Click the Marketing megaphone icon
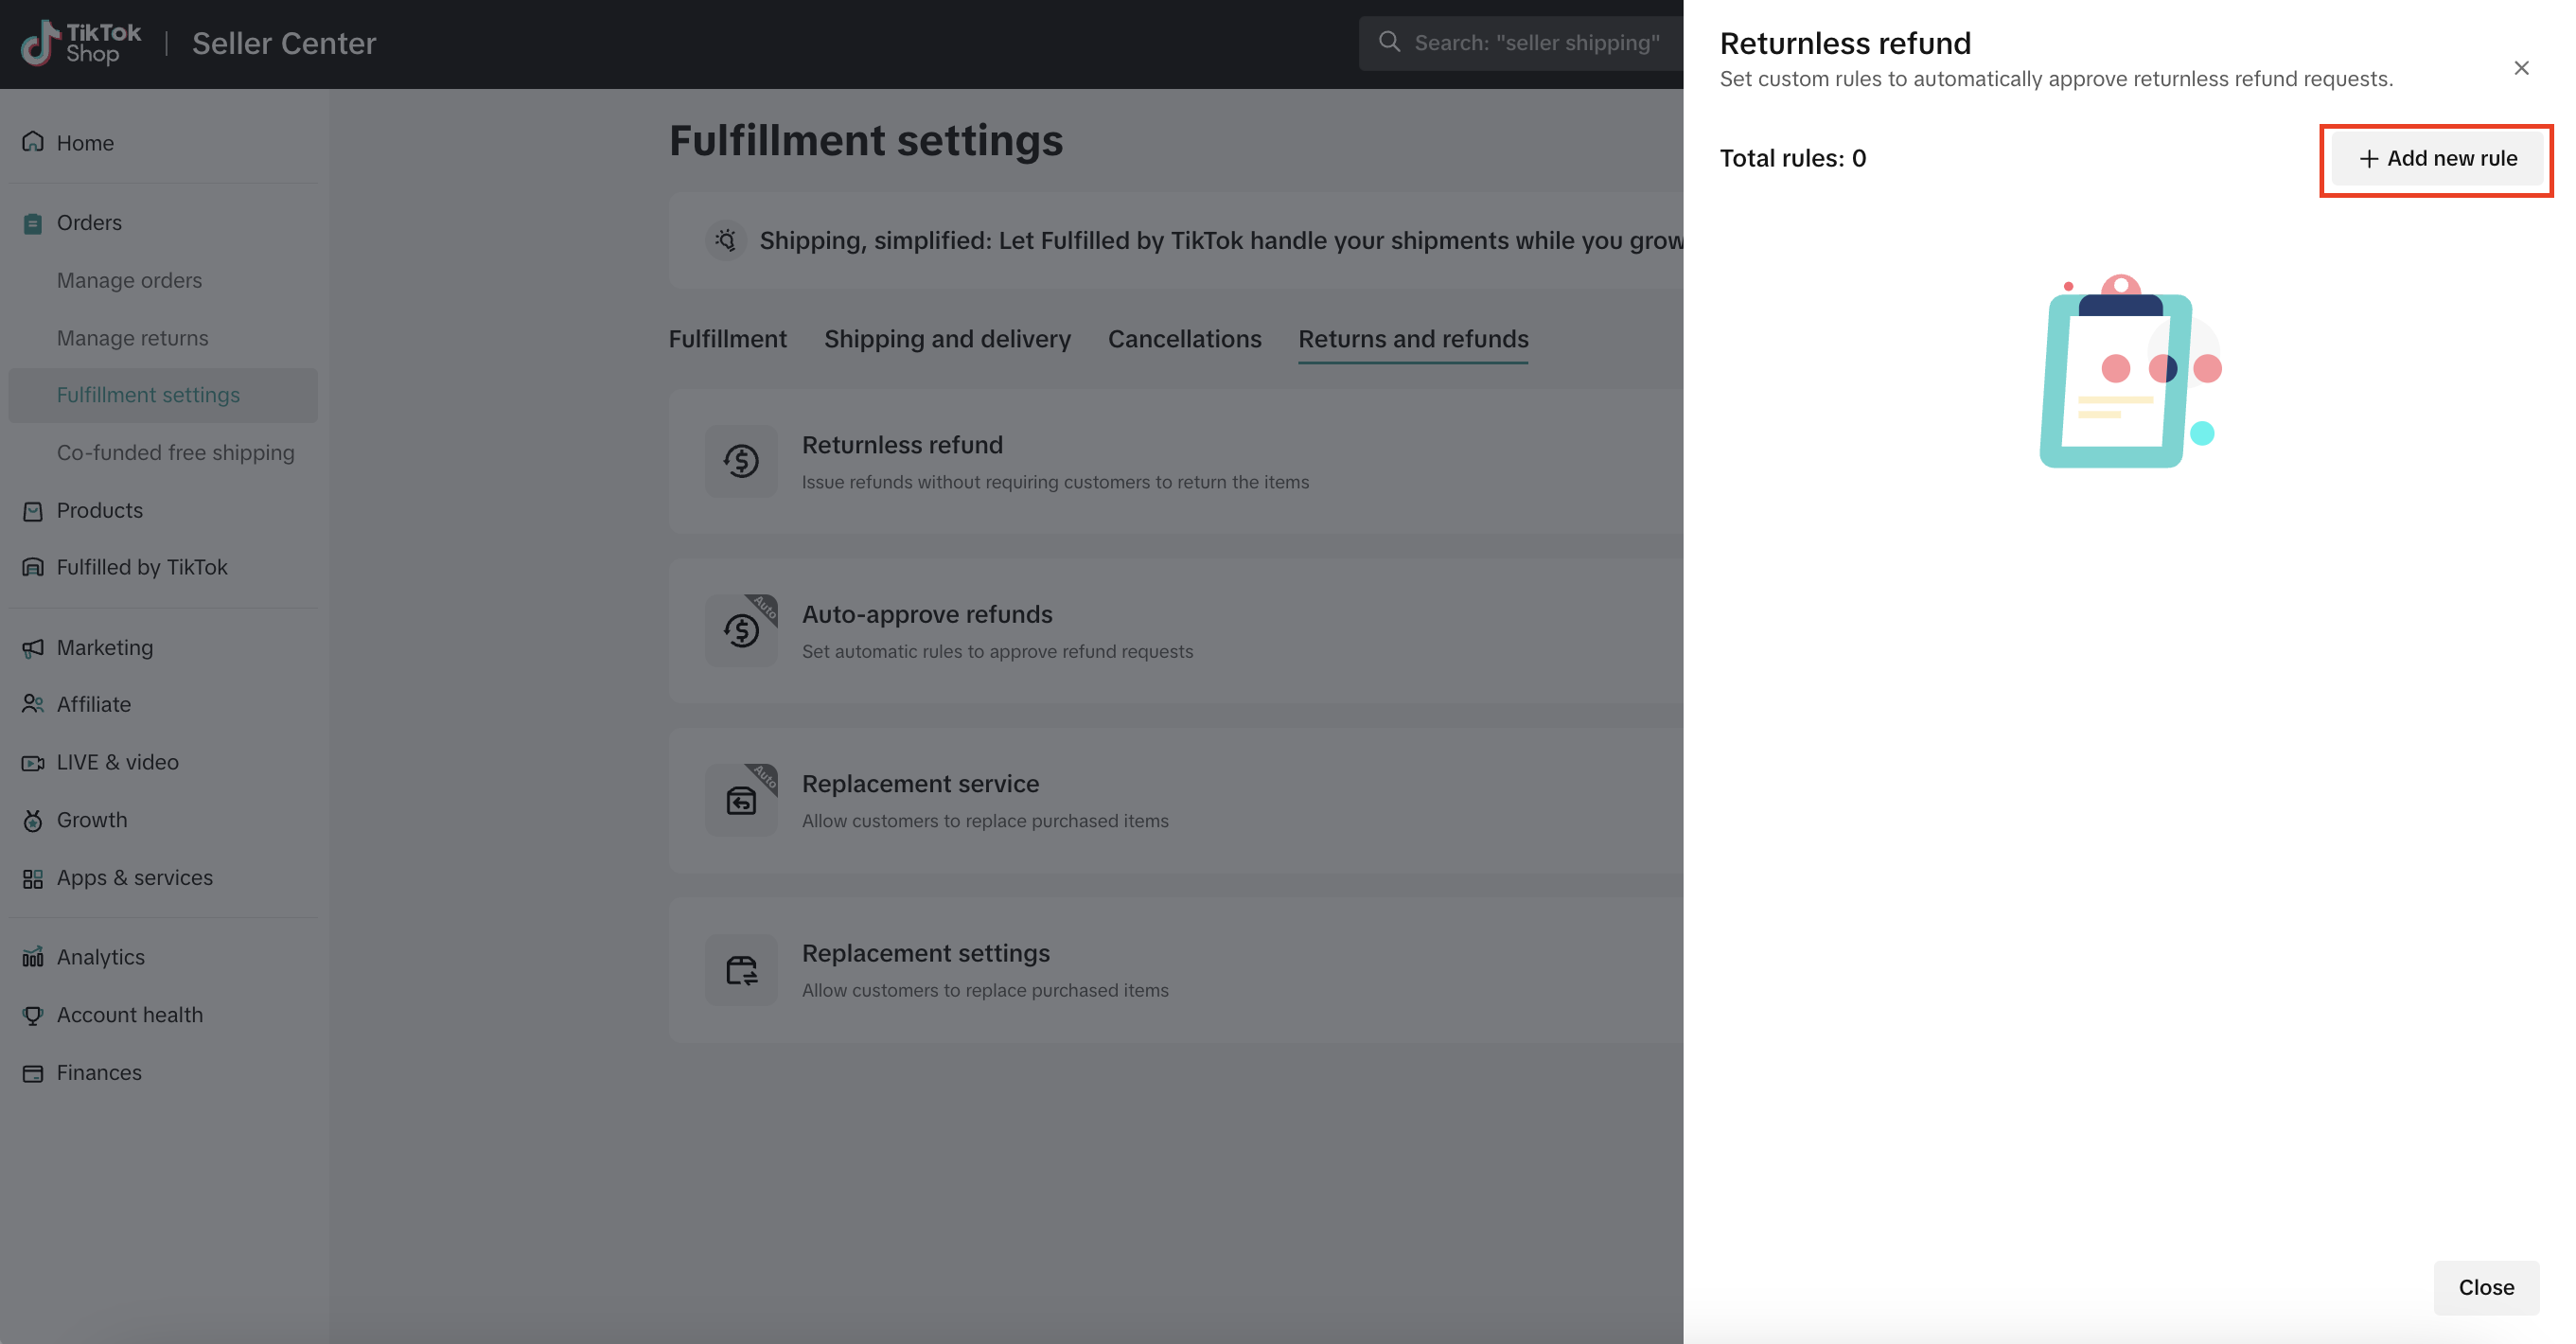The height and width of the screenshot is (1344, 2576). [33, 648]
